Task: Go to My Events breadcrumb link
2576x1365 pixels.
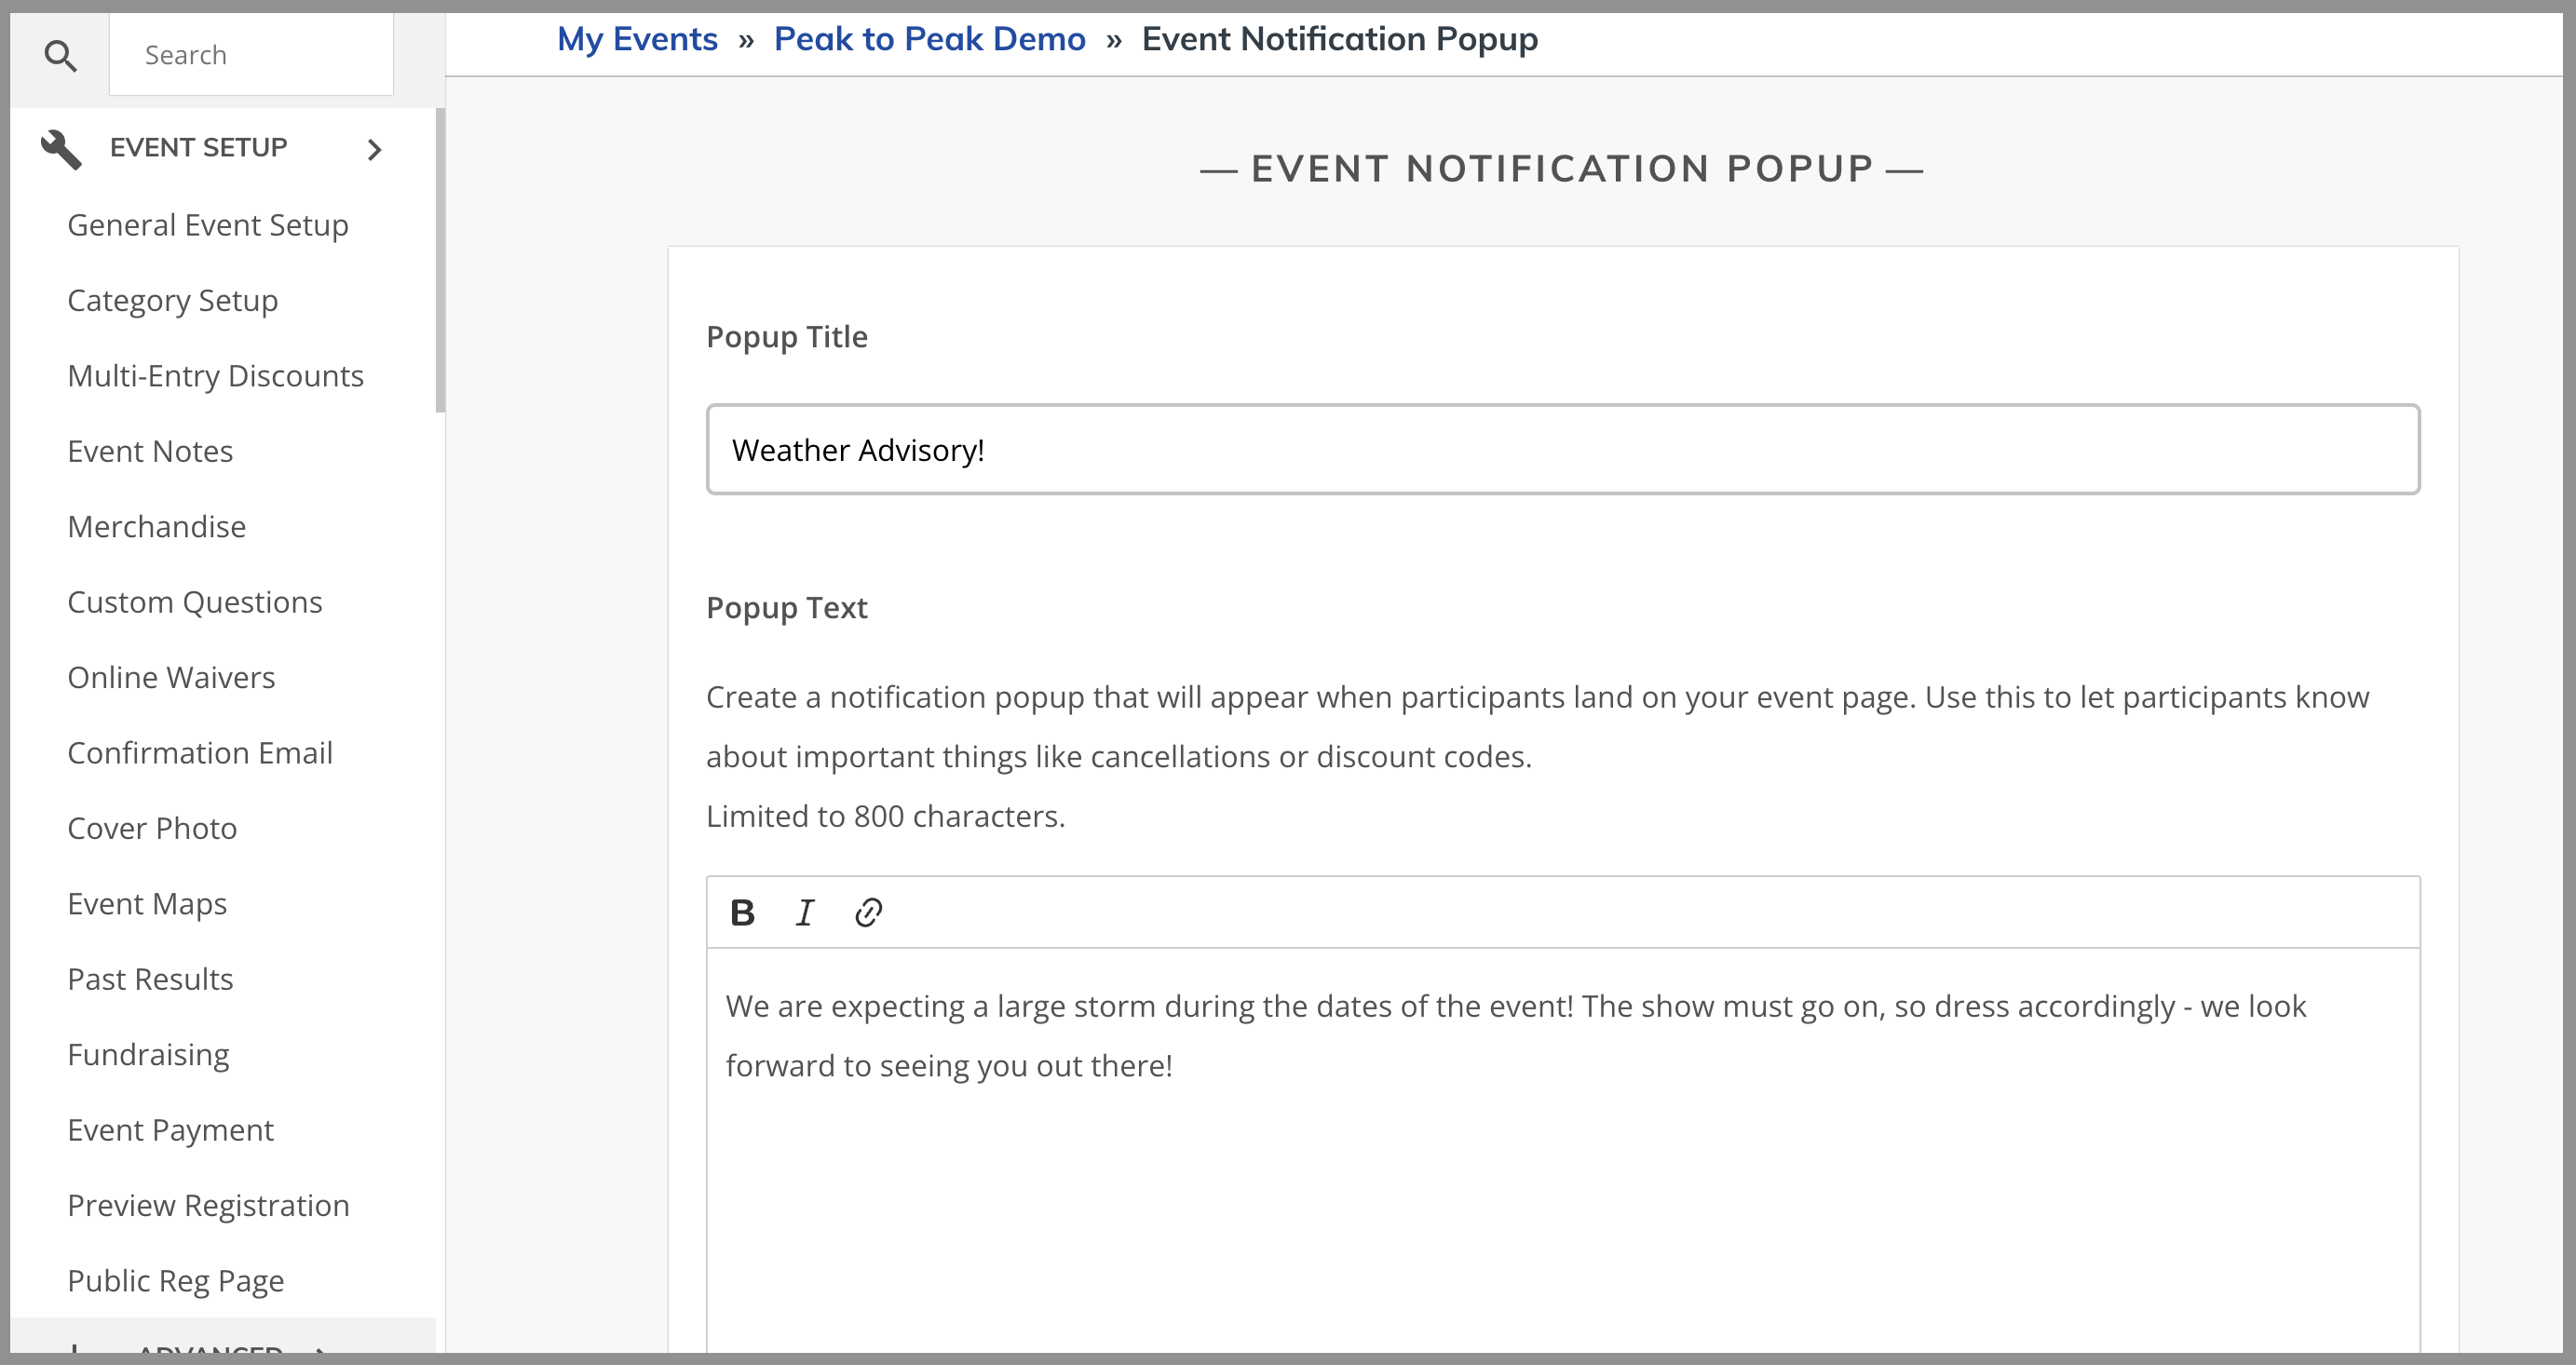Action: coord(637,39)
